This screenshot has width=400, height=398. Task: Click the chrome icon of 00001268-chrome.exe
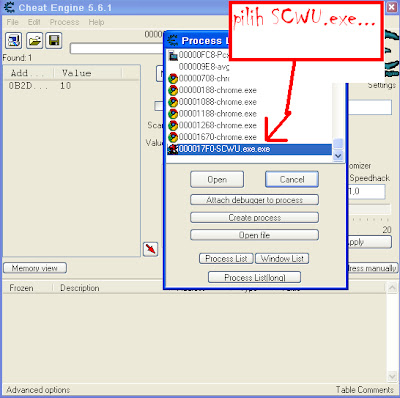point(173,125)
